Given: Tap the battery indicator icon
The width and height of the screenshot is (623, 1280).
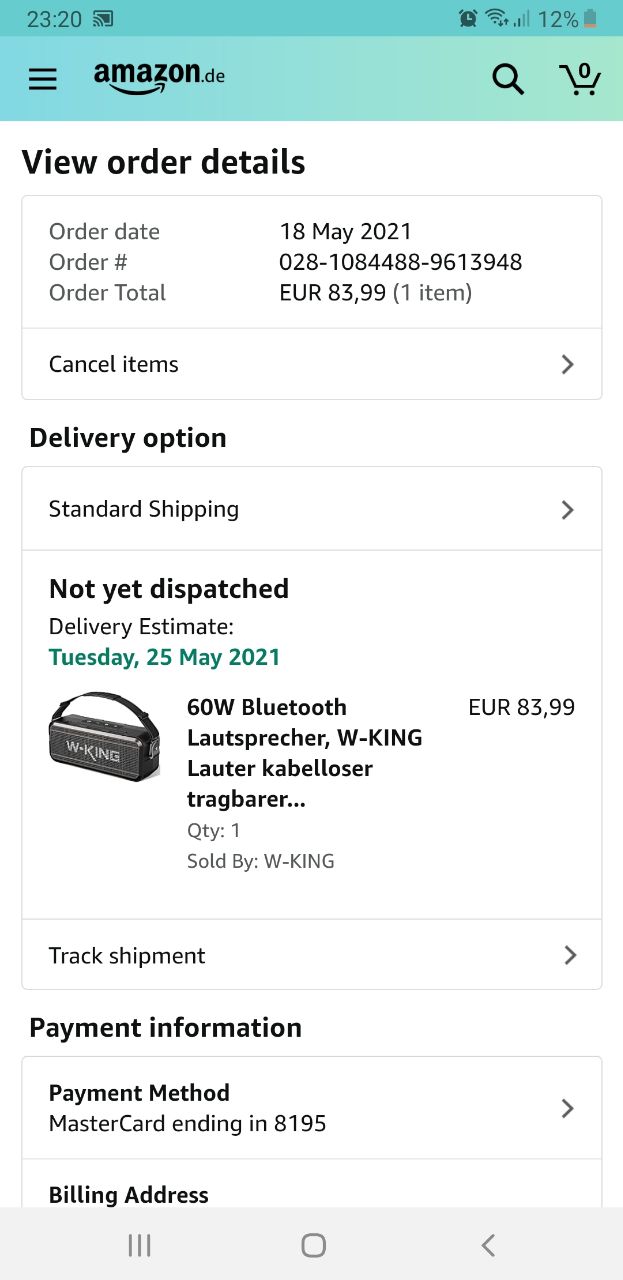Looking at the screenshot, I should point(591,18).
